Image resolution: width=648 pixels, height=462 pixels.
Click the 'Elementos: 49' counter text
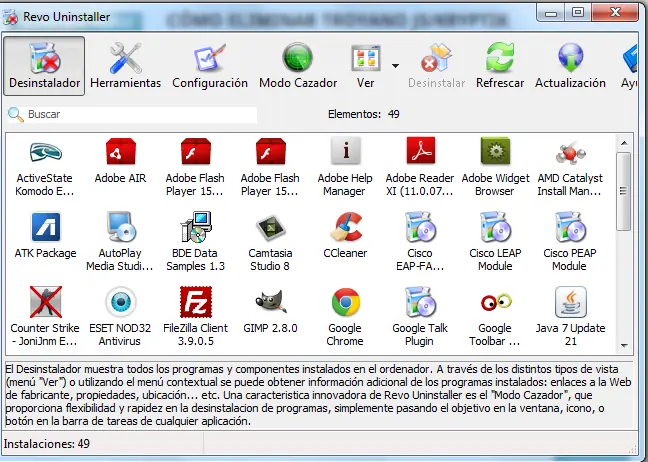[364, 114]
